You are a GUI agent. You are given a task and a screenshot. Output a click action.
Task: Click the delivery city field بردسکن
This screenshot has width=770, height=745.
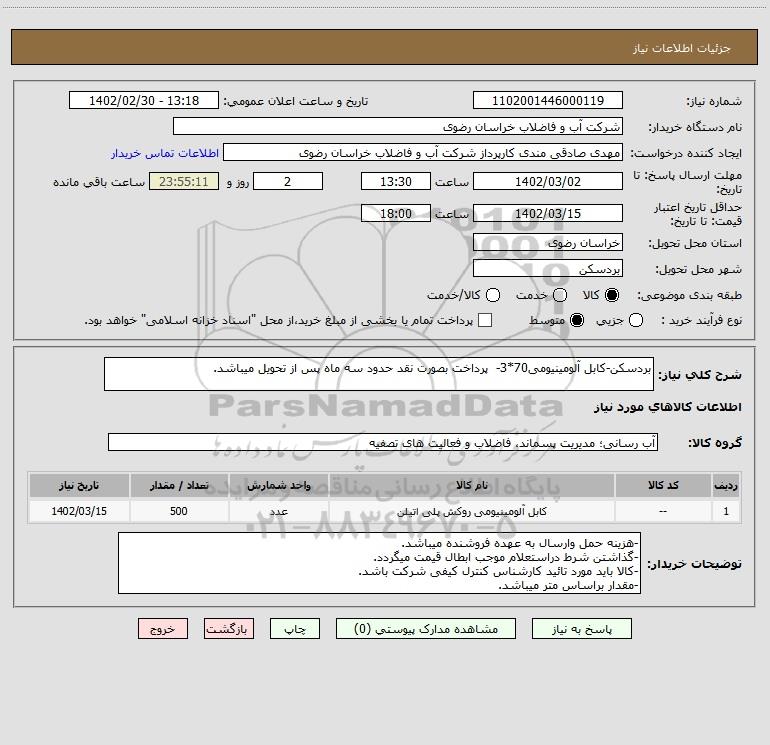548,269
